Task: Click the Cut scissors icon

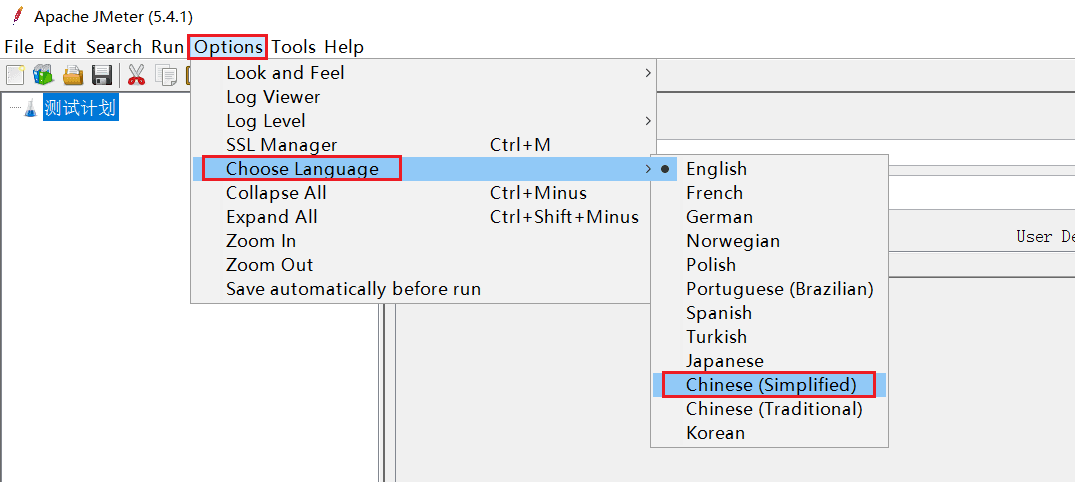Action: click(136, 75)
